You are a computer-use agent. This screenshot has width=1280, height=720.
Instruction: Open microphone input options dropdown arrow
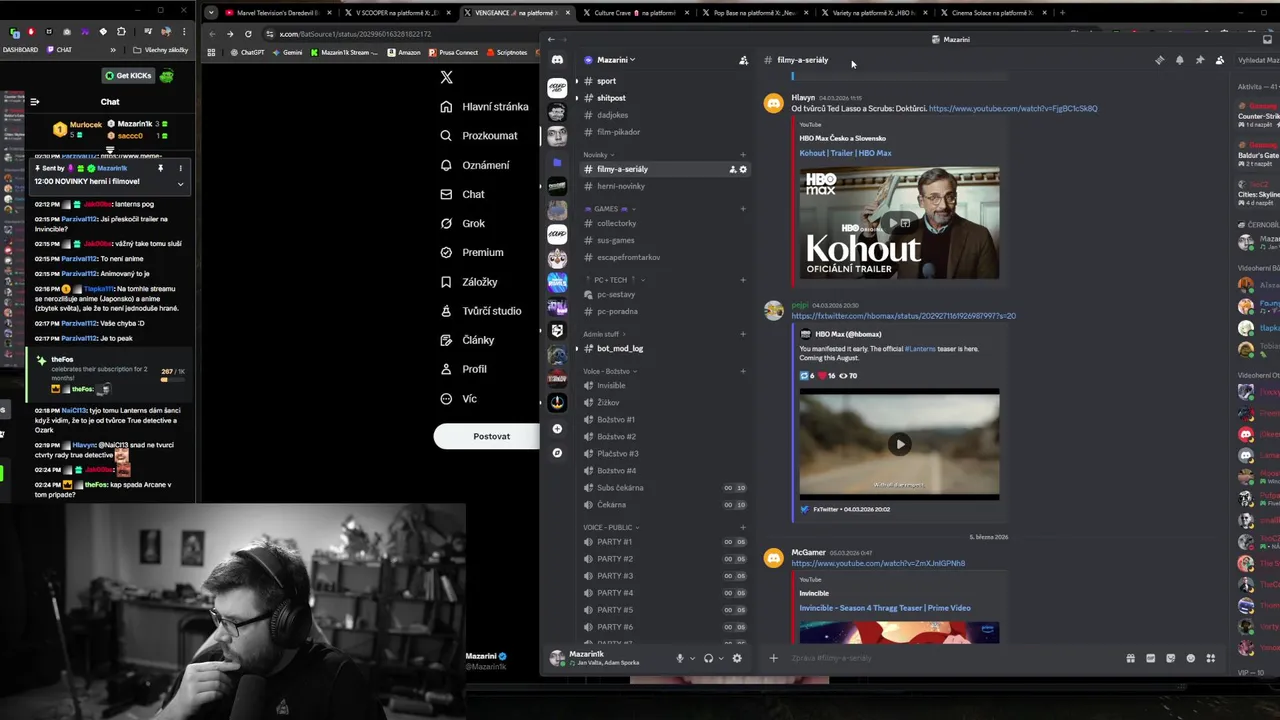coord(691,658)
